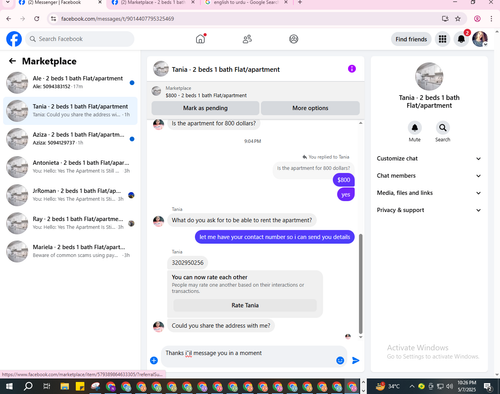Reload the browser page

pyautogui.click(x=37, y=19)
